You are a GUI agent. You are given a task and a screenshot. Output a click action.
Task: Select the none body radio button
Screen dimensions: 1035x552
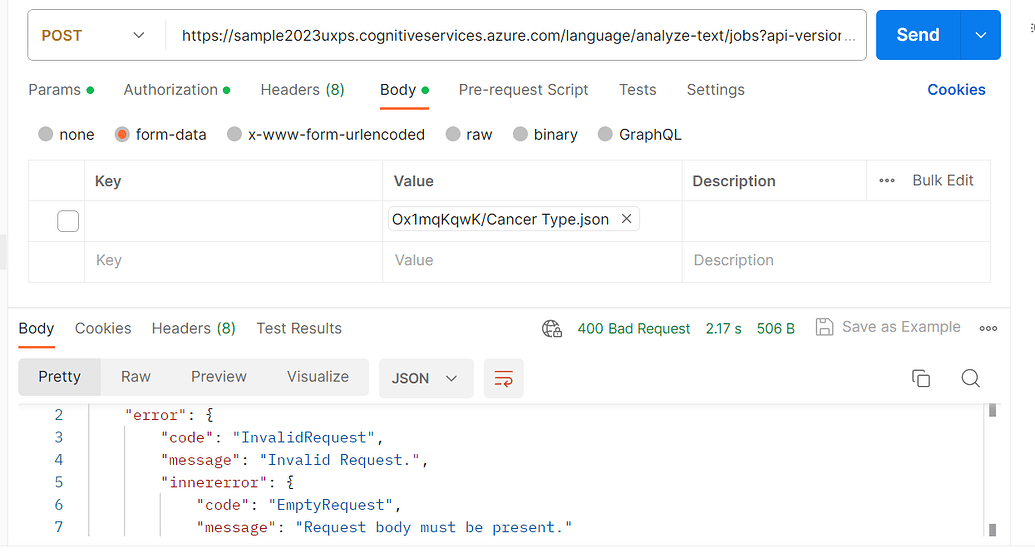click(x=46, y=134)
